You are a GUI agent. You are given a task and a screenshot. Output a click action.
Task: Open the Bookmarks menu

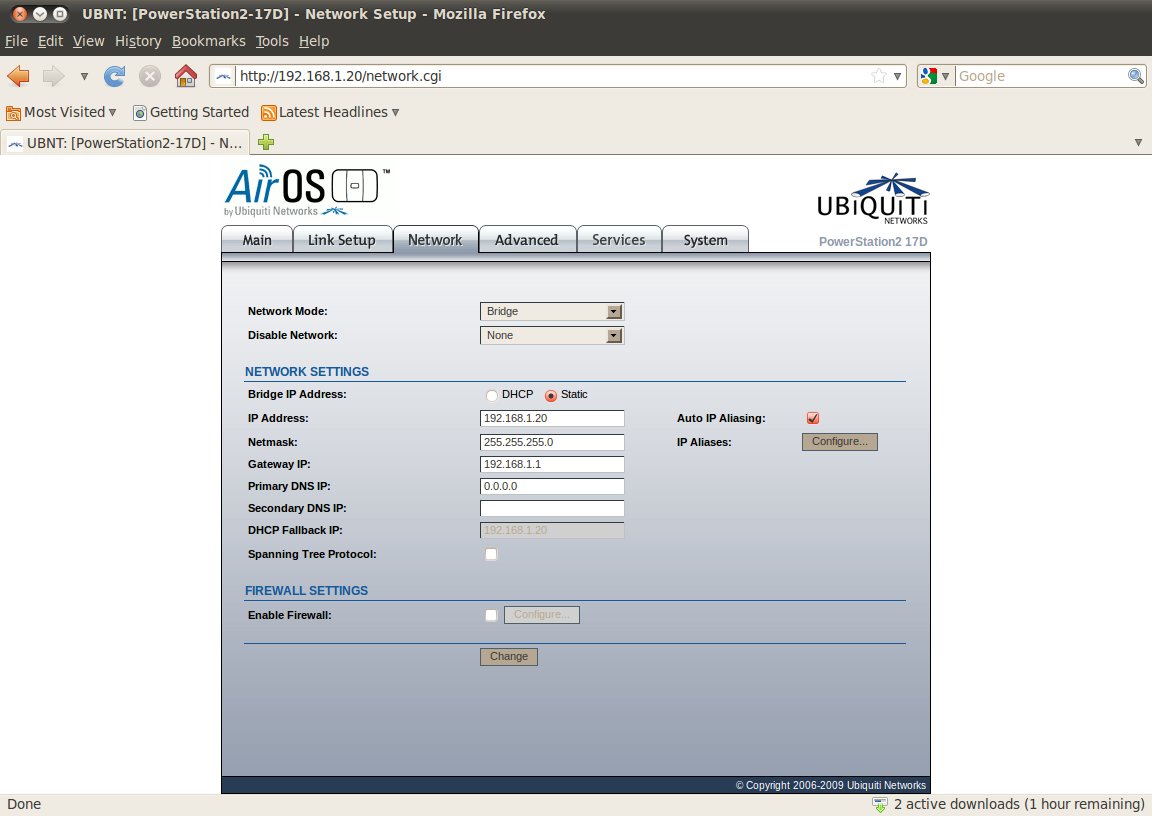[209, 41]
